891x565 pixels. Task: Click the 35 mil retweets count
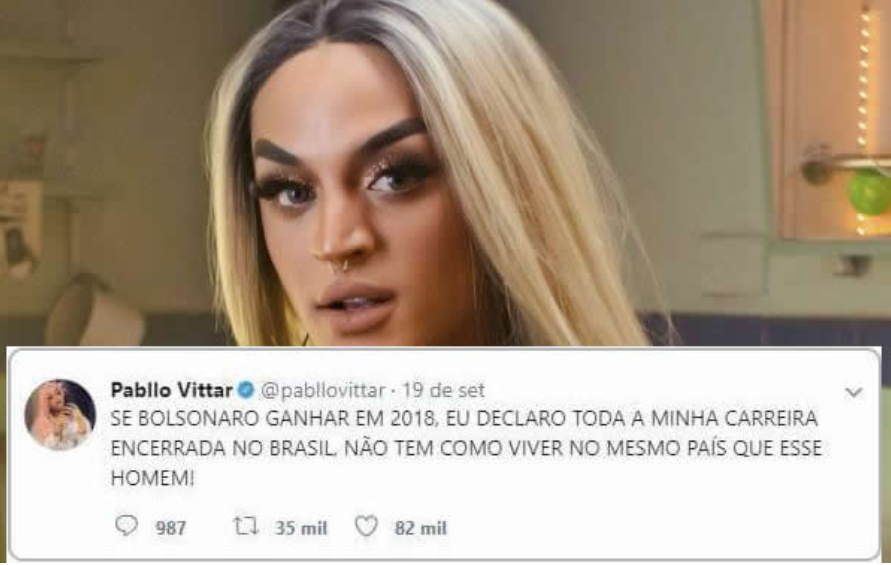point(301,528)
